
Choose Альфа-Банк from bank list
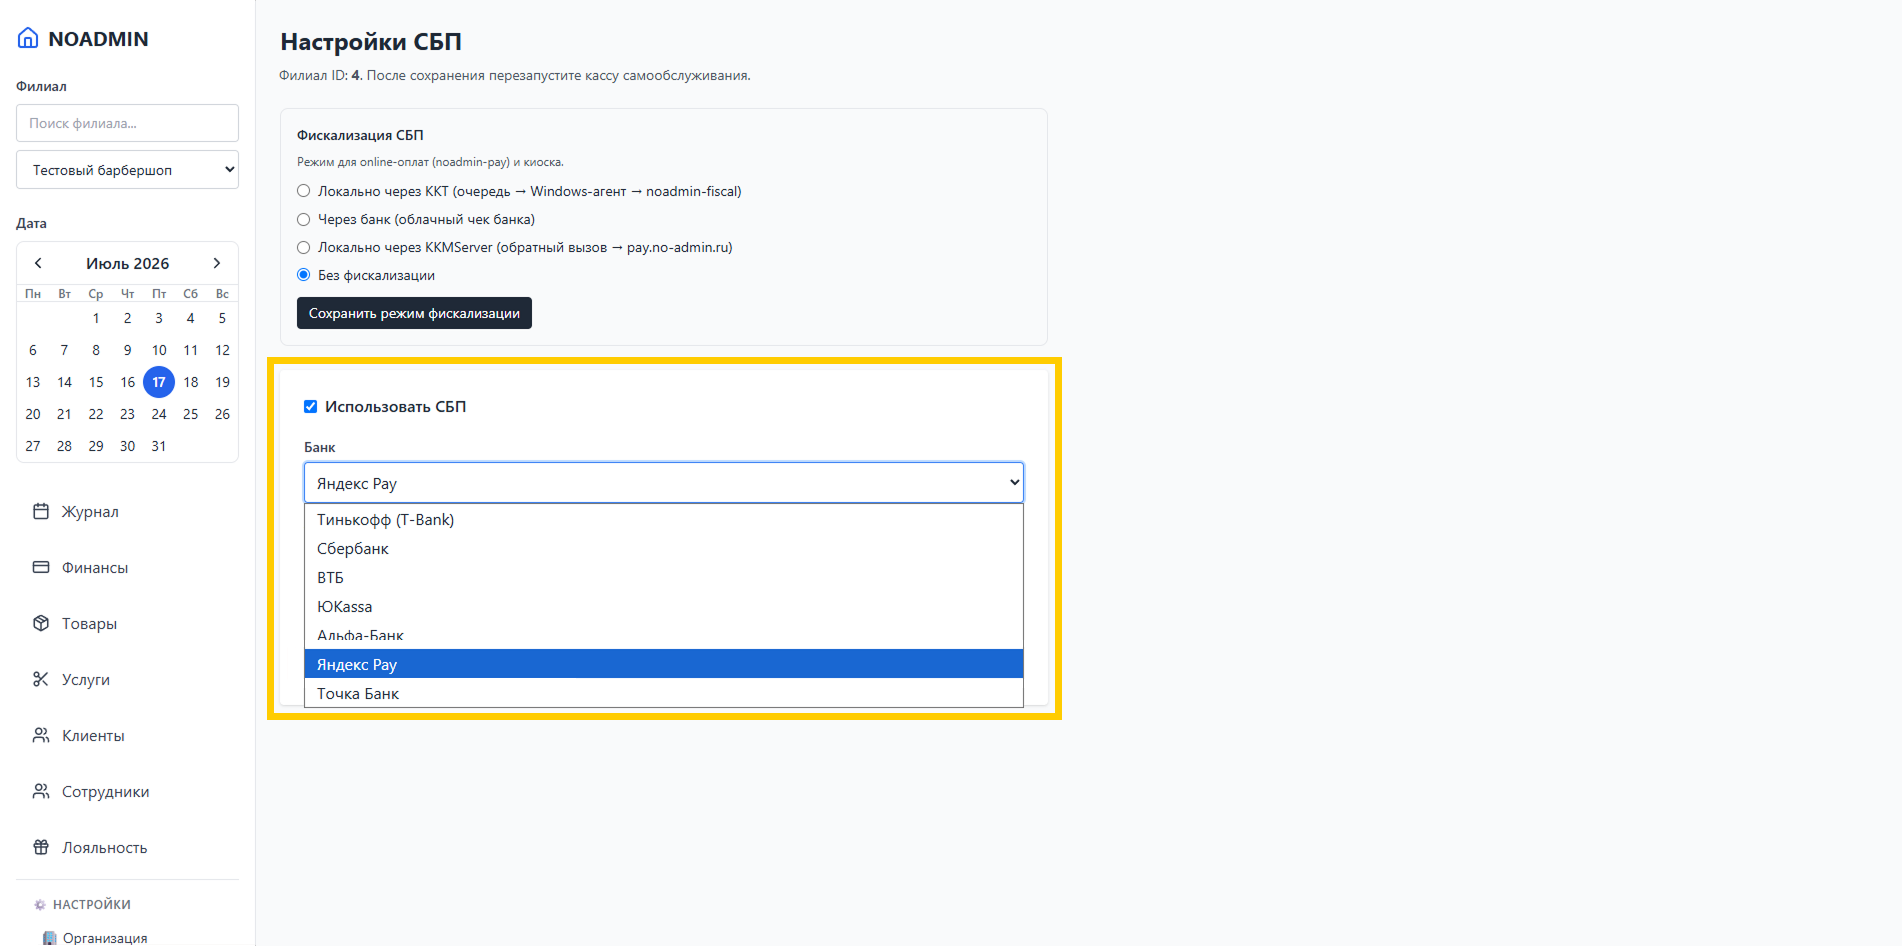pos(664,635)
